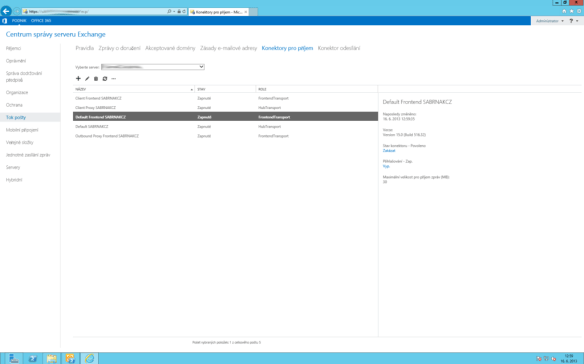Open PowerShell from taskbar
This screenshot has height=364, width=584.
tap(33, 358)
